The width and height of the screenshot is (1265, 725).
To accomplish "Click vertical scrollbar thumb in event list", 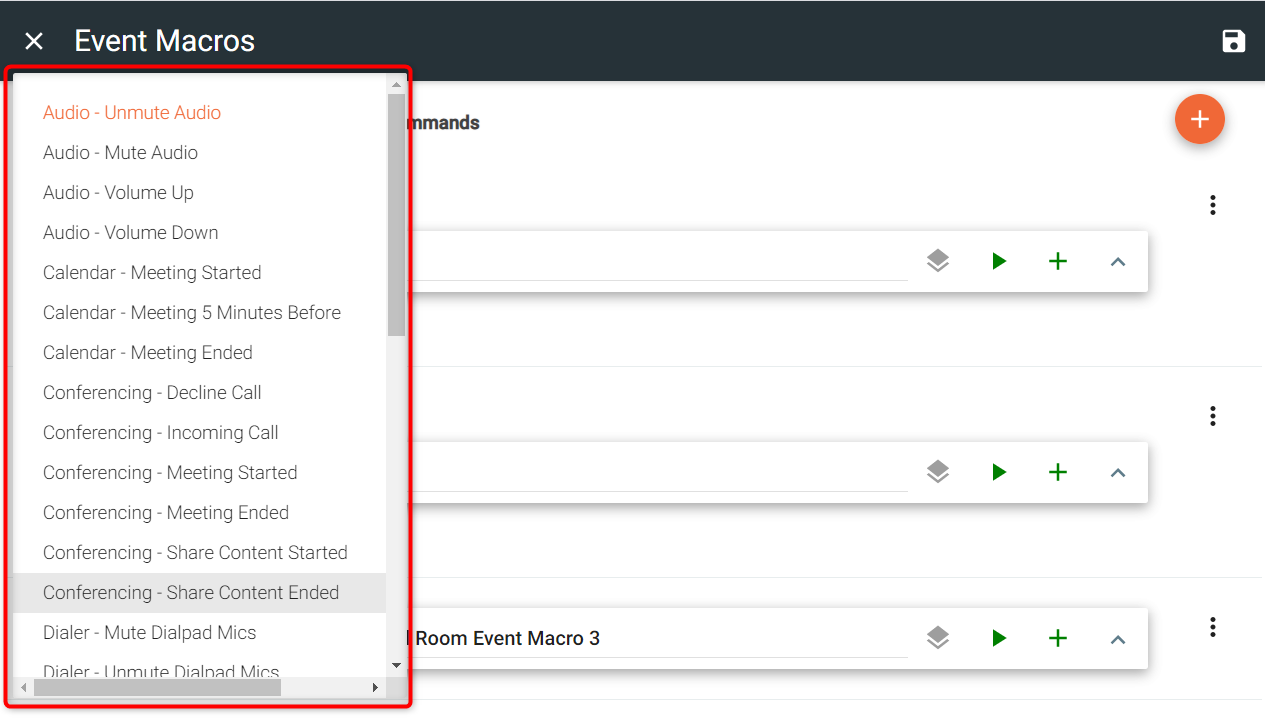I will pyautogui.click(x=396, y=215).
